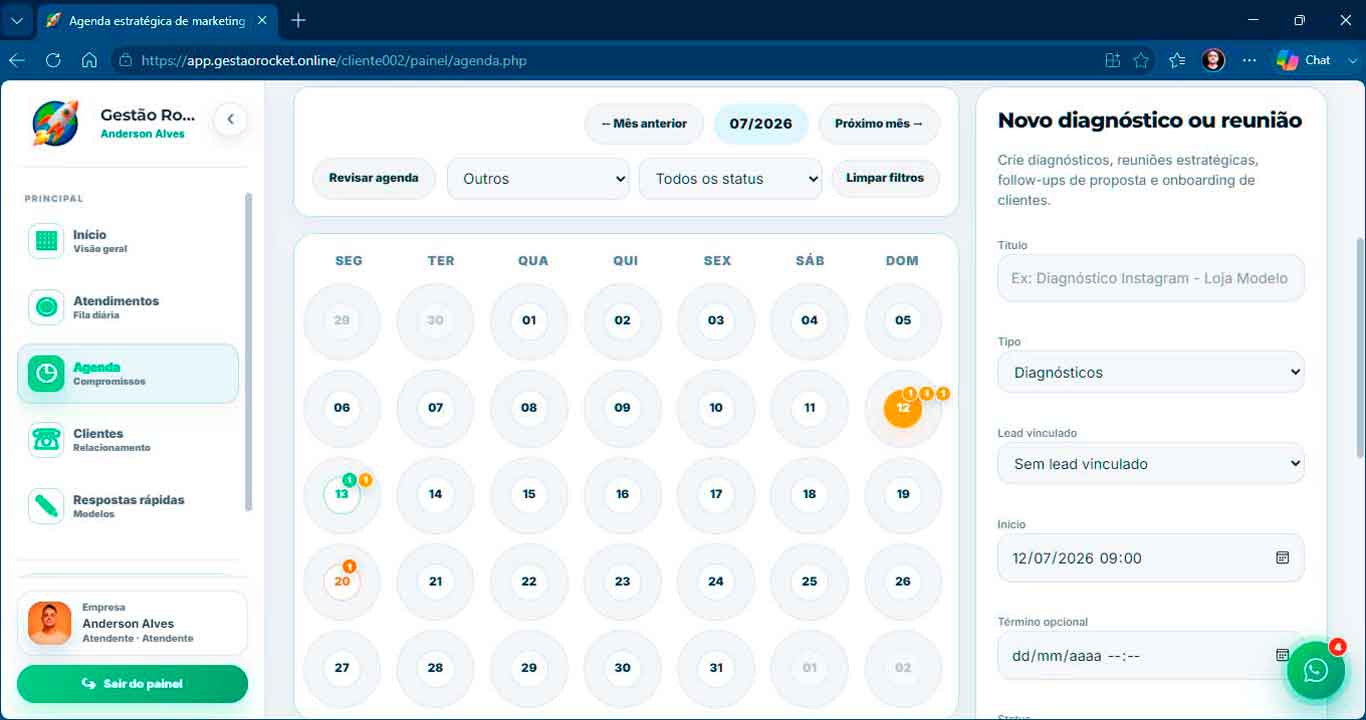Add this page to browser favorites

point(1141,60)
